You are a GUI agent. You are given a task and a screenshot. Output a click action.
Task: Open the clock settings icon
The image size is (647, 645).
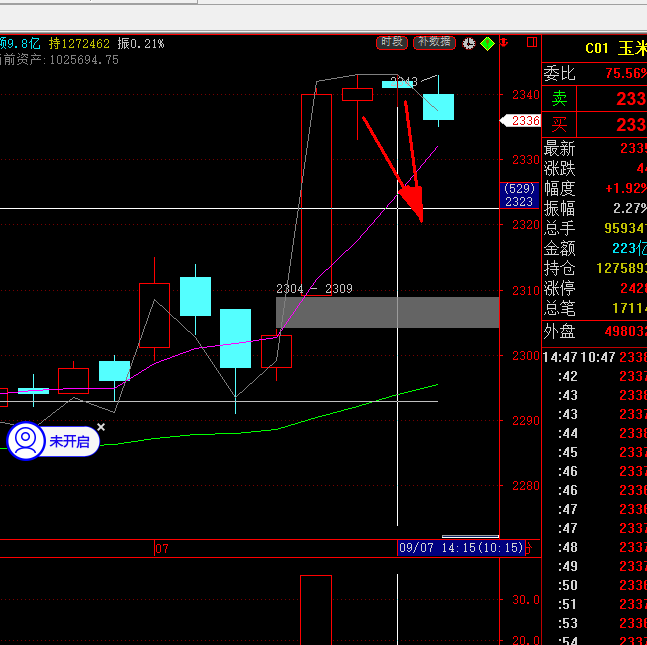pyautogui.click(x=468, y=43)
